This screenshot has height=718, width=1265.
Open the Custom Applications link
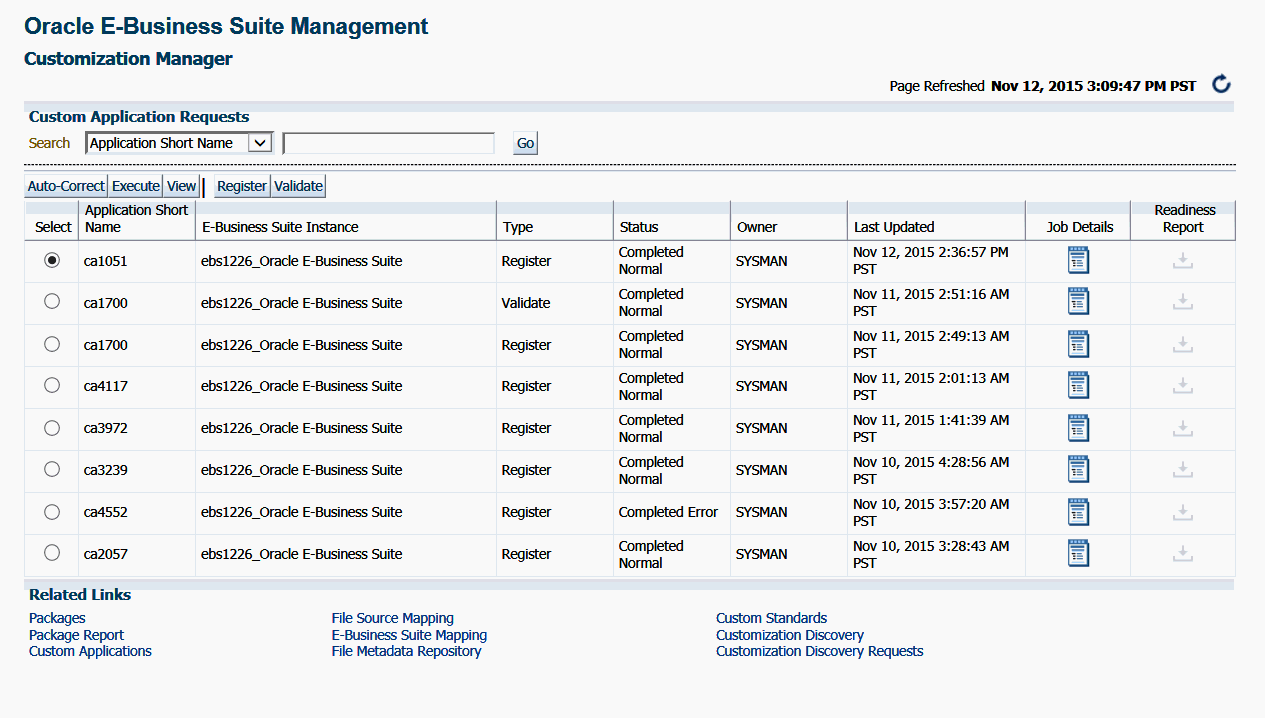coord(90,651)
